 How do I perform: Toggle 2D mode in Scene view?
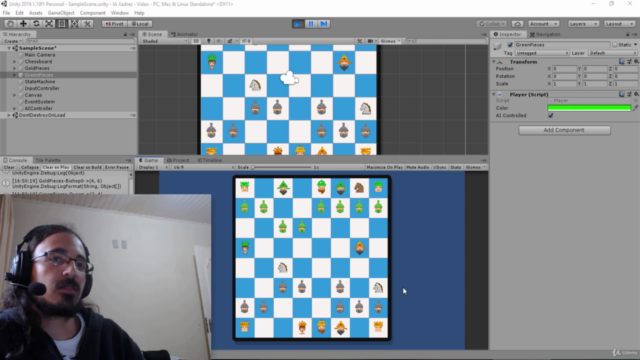pyautogui.click(x=196, y=41)
